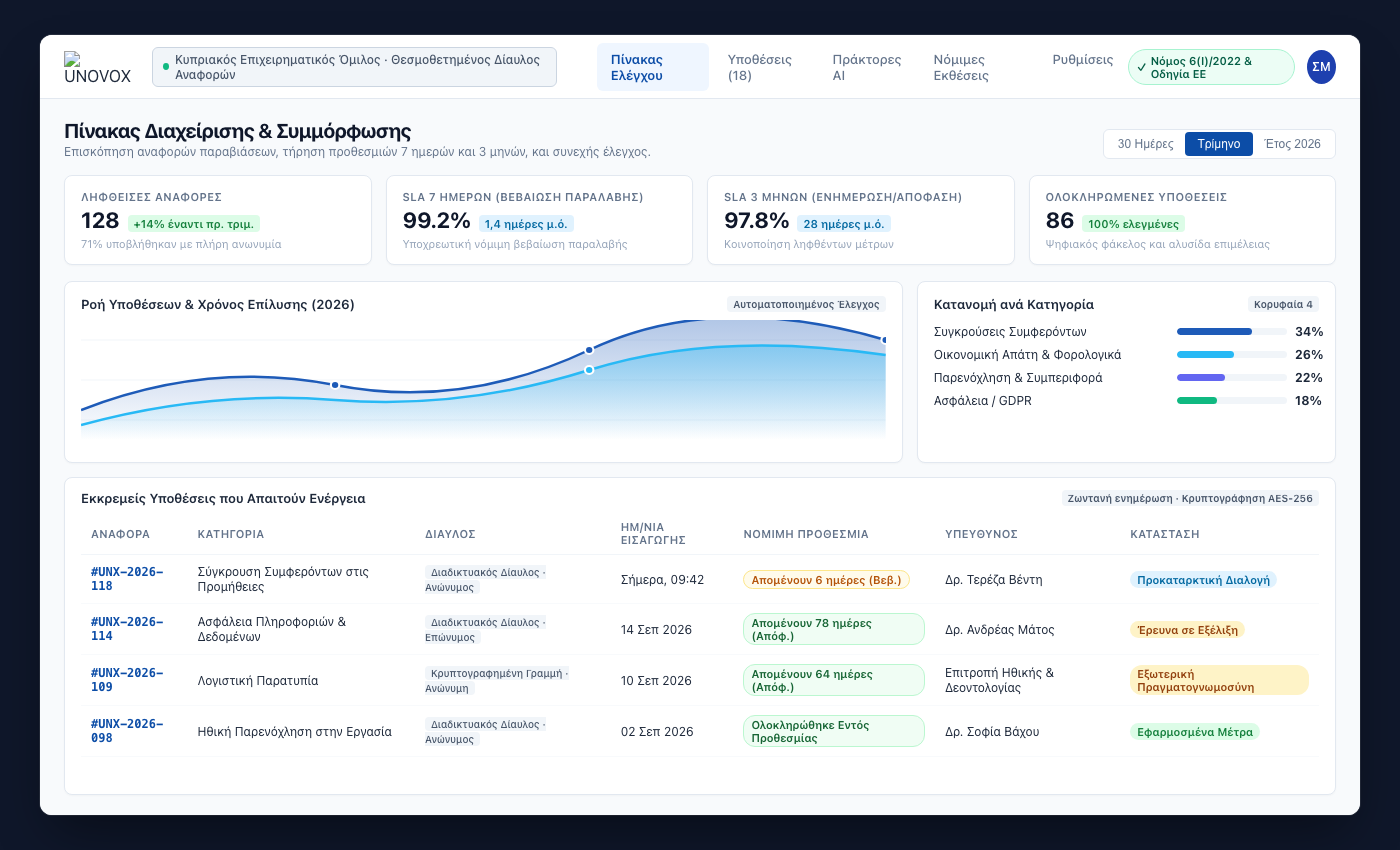Click the Εξωτερική Πραγματογνωμοσύνη status badge
The image size is (1400, 850).
1219,680
